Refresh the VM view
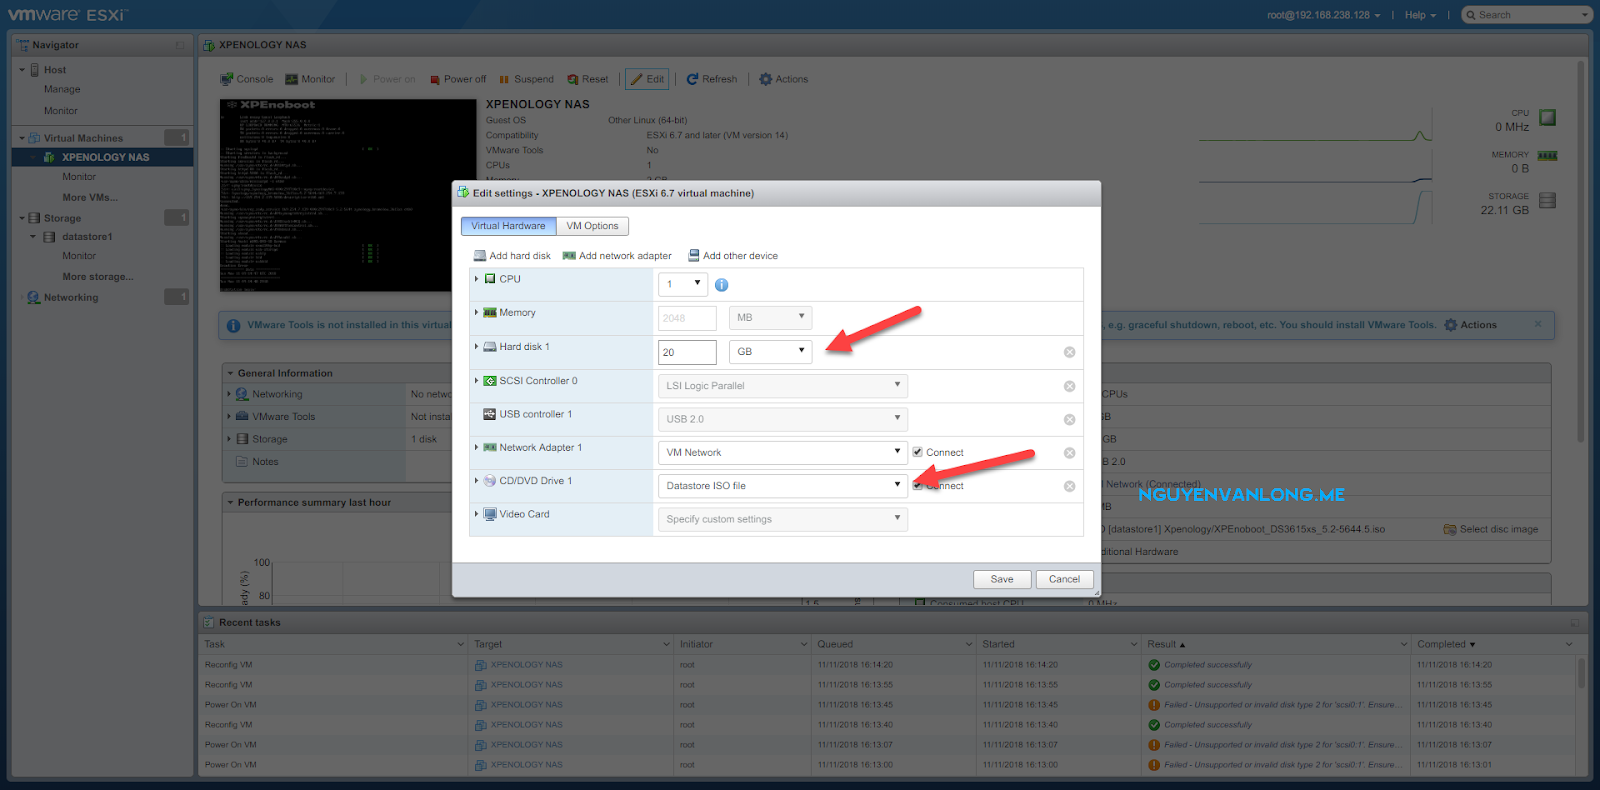The image size is (1600, 790). [x=712, y=79]
